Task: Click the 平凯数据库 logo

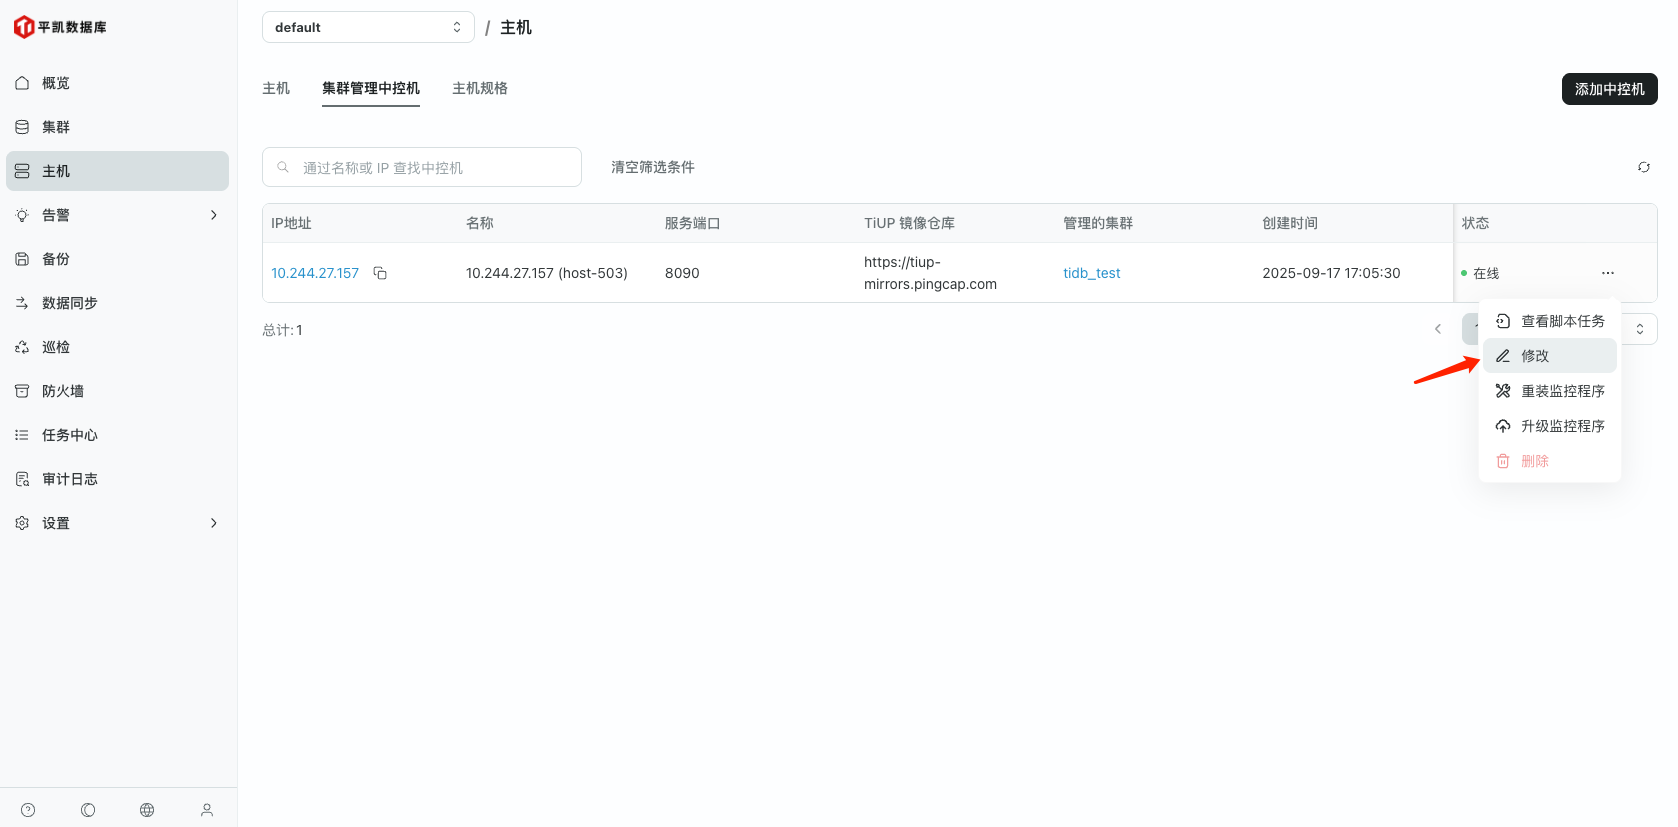Action: tap(60, 27)
